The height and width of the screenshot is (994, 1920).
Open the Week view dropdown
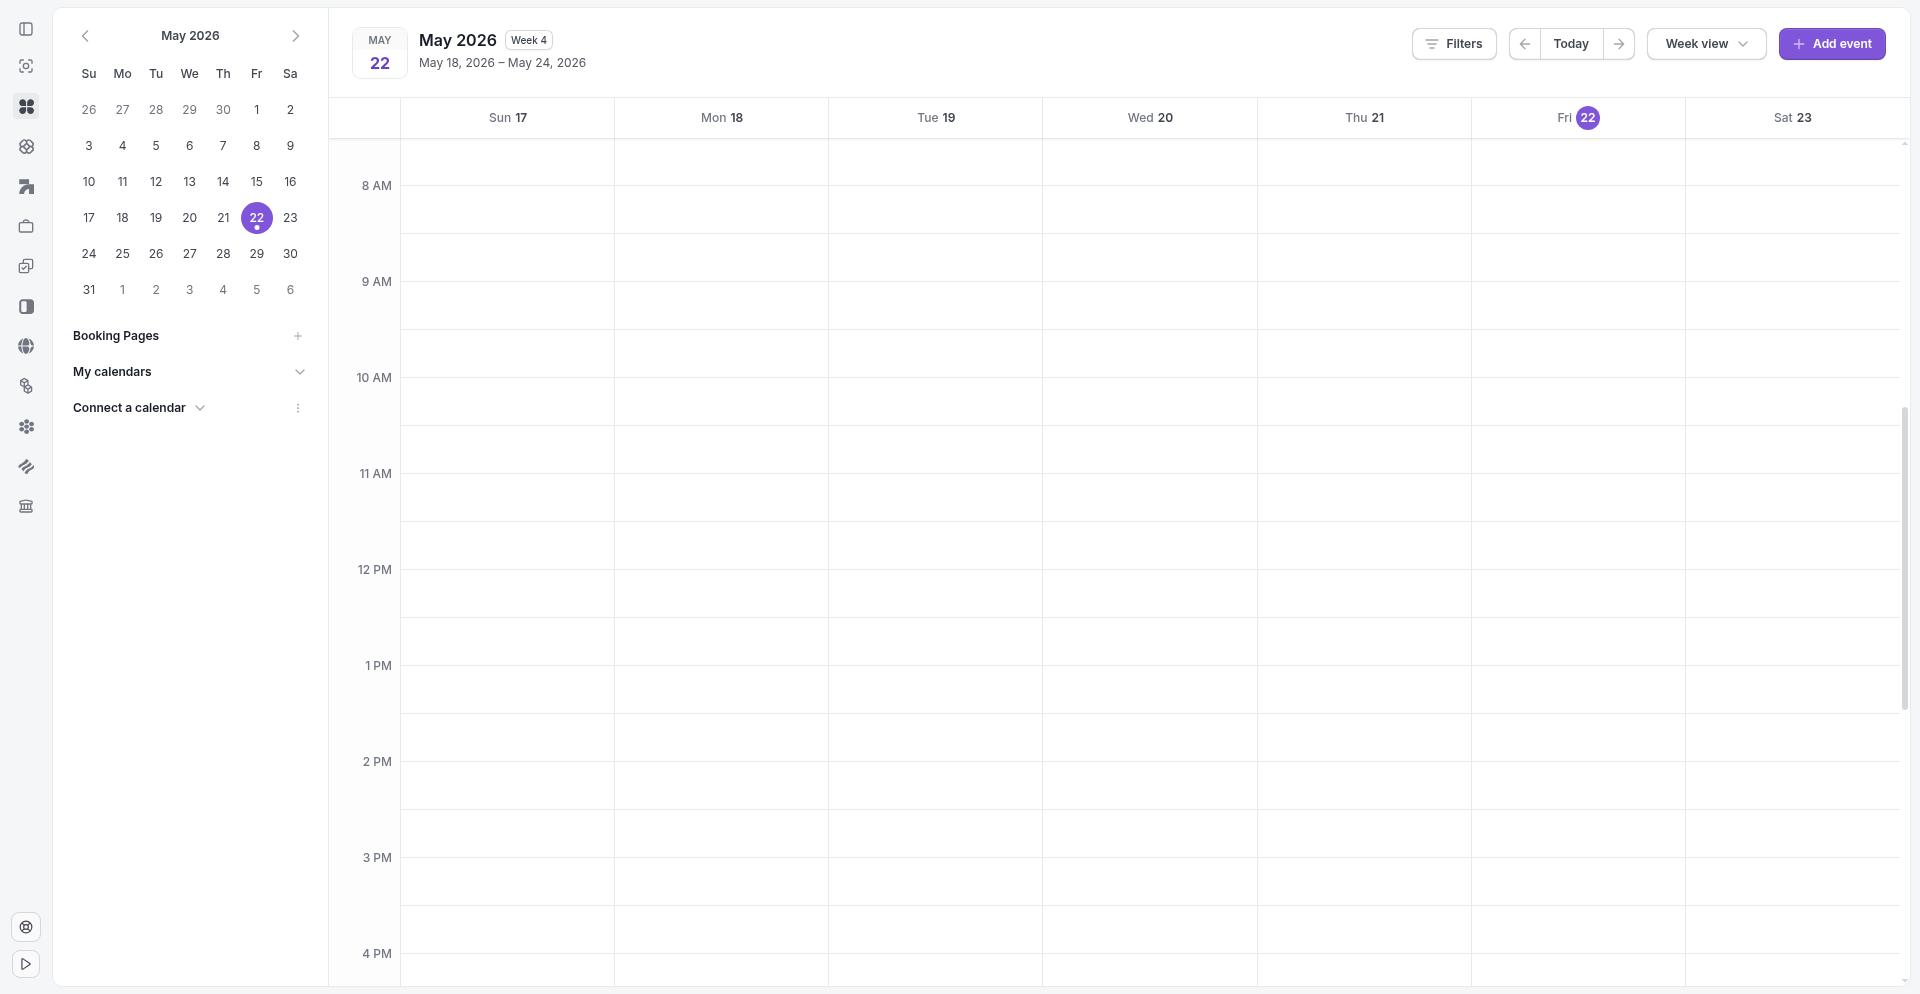1706,44
